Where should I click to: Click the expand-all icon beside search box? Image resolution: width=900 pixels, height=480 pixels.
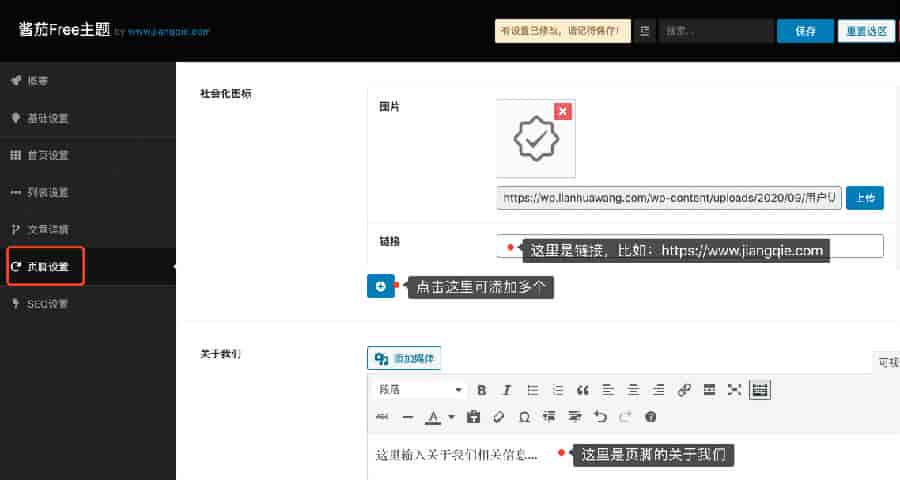click(x=645, y=31)
